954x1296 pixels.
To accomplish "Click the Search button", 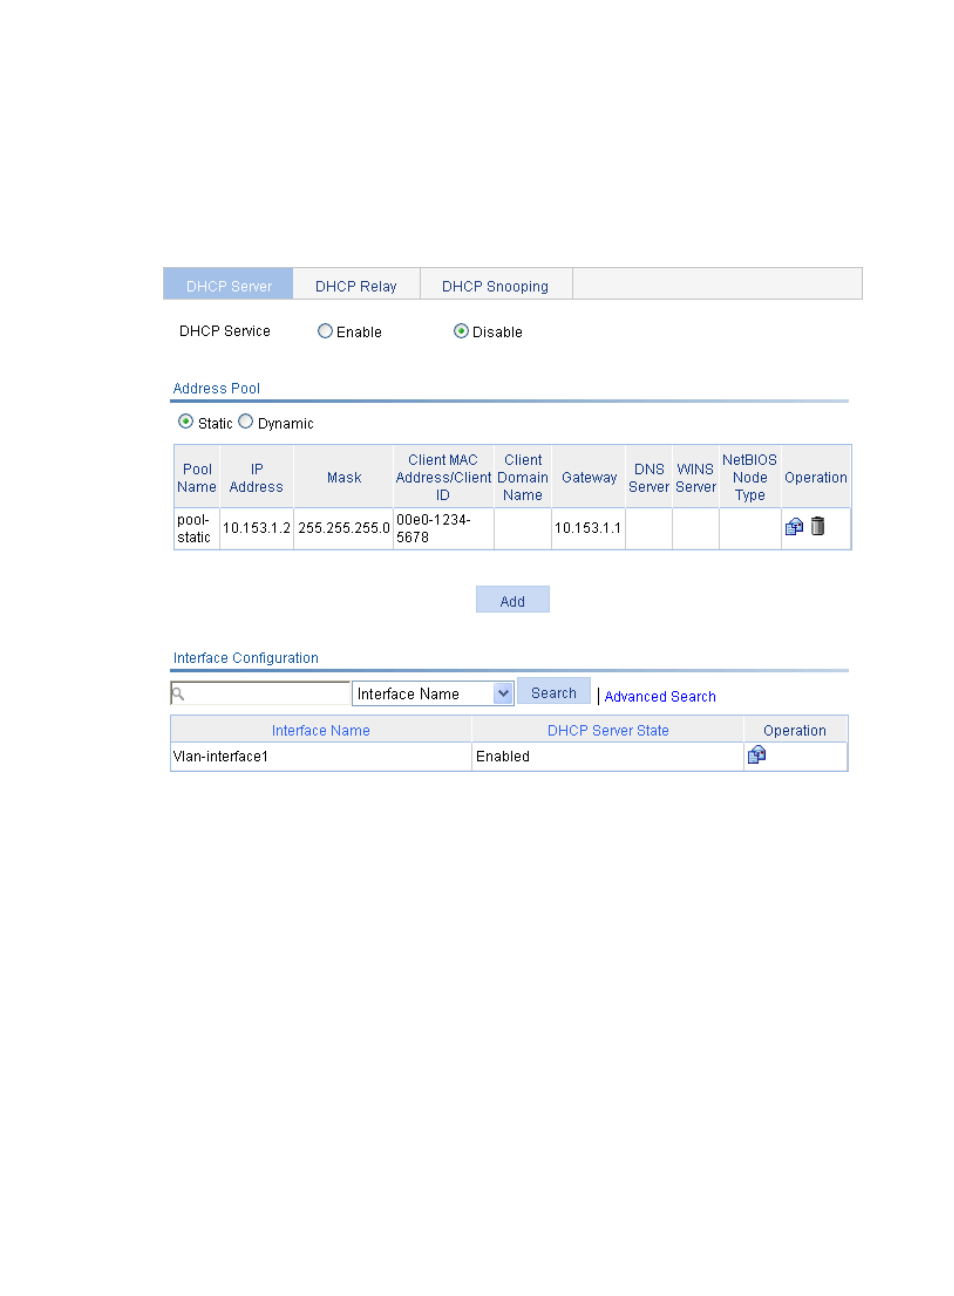I will pyautogui.click(x=553, y=693).
